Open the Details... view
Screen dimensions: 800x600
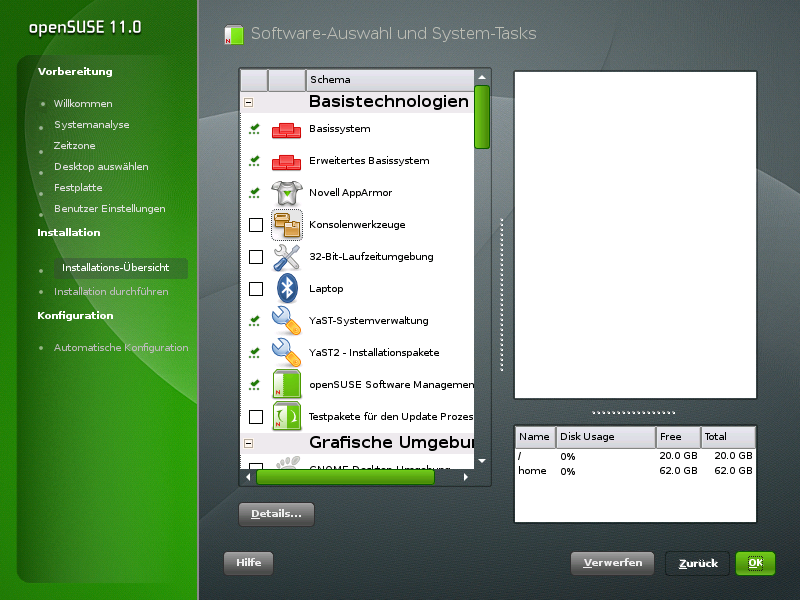tap(277, 514)
